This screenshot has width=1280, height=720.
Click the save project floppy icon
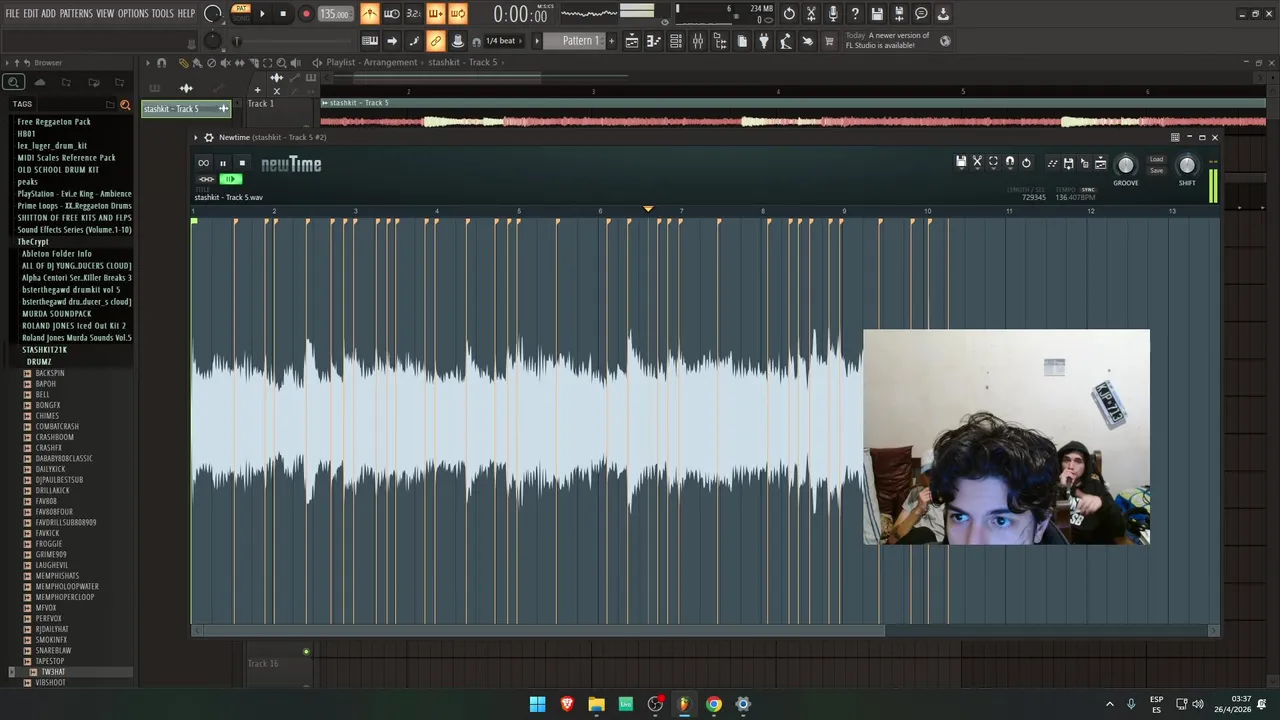[877, 14]
